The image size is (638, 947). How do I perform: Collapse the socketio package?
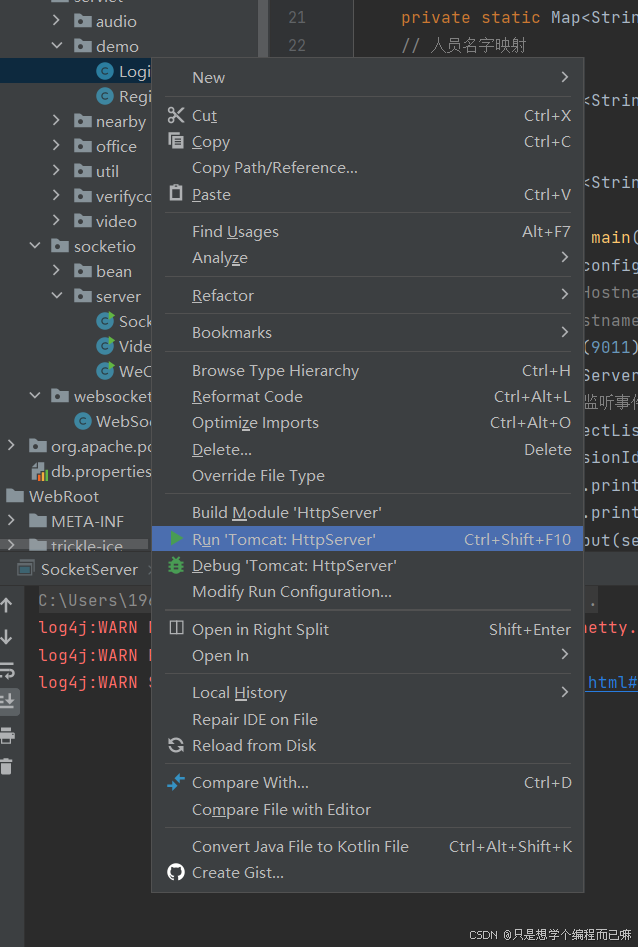(35, 245)
